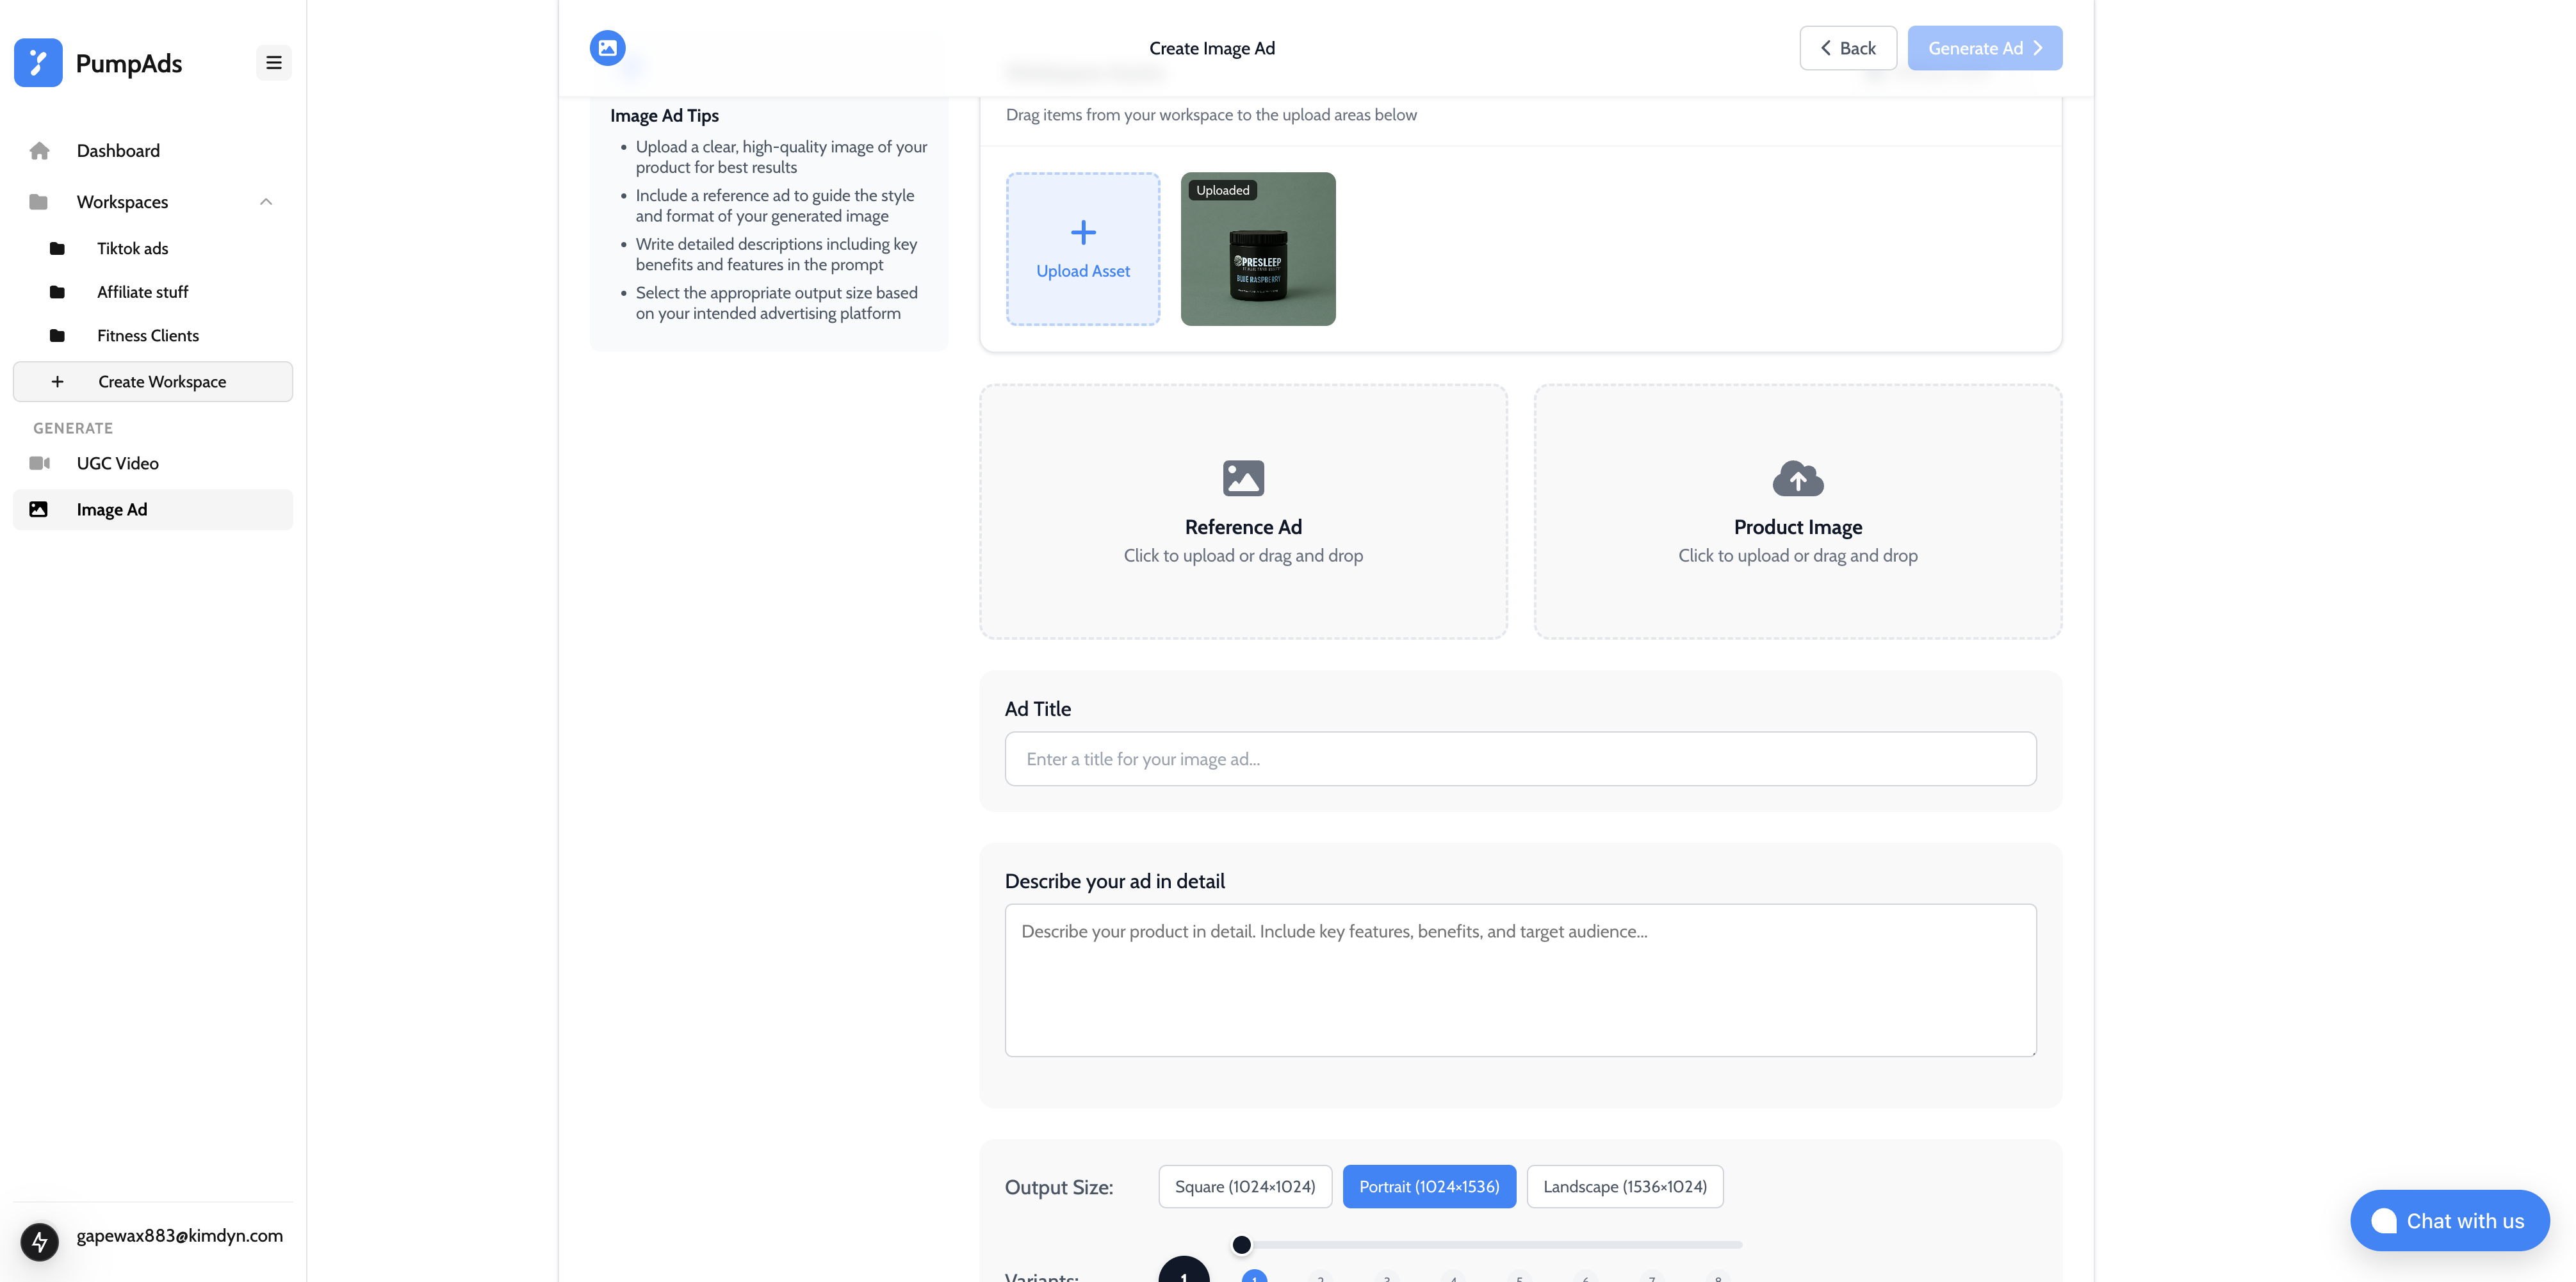The width and height of the screenshot is (2576, 1282).
Task: Click the Workspaces folder icon
Action: click(39, 202)
